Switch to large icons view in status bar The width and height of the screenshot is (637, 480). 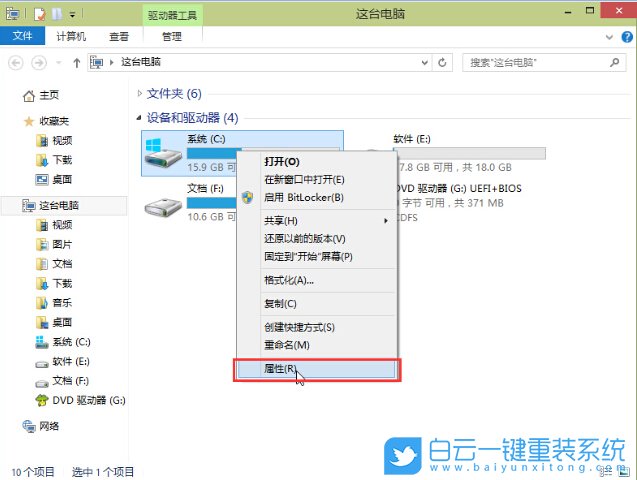[x=623, y=471]
